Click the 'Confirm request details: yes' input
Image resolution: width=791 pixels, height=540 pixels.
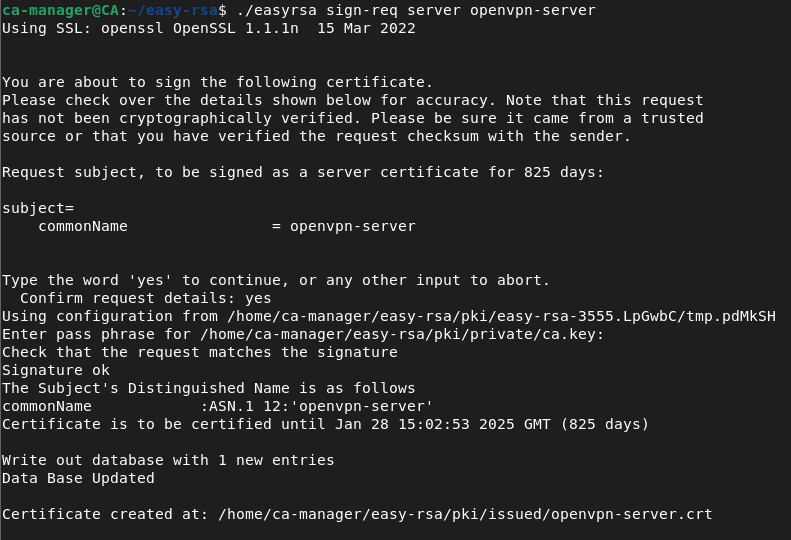pyautogui.click(x=145, y=298)
